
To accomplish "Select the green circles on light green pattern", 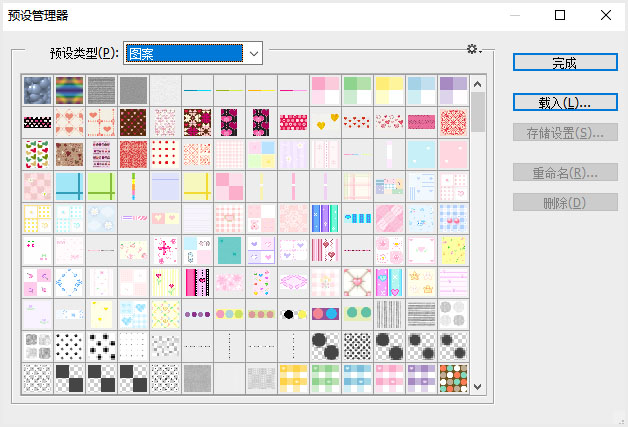I will [x=358, y=315].
